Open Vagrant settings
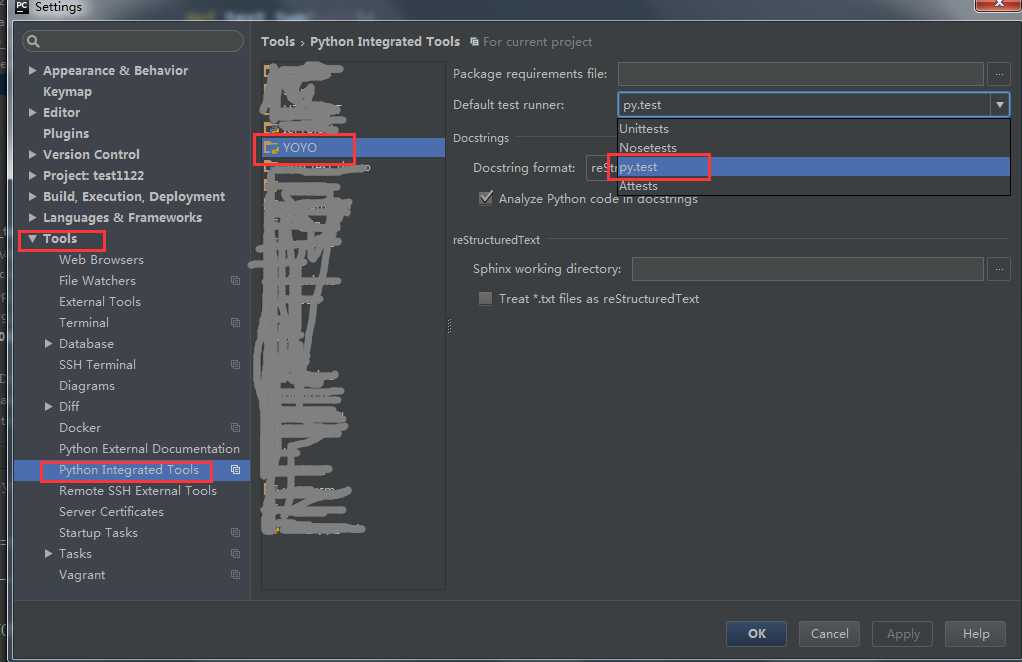This screenshot has height=662, width=1022. pyautogui.click(x=81, y=575)
